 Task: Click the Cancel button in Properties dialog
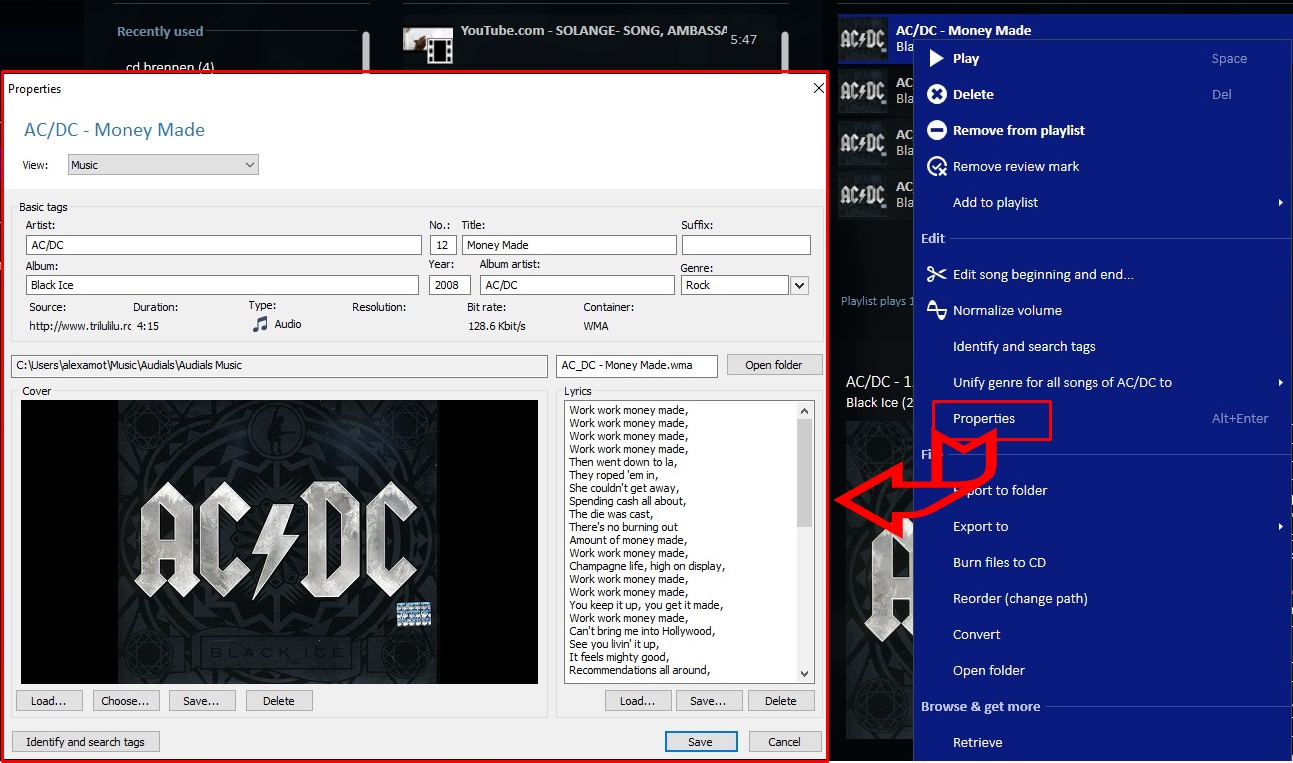785,742
